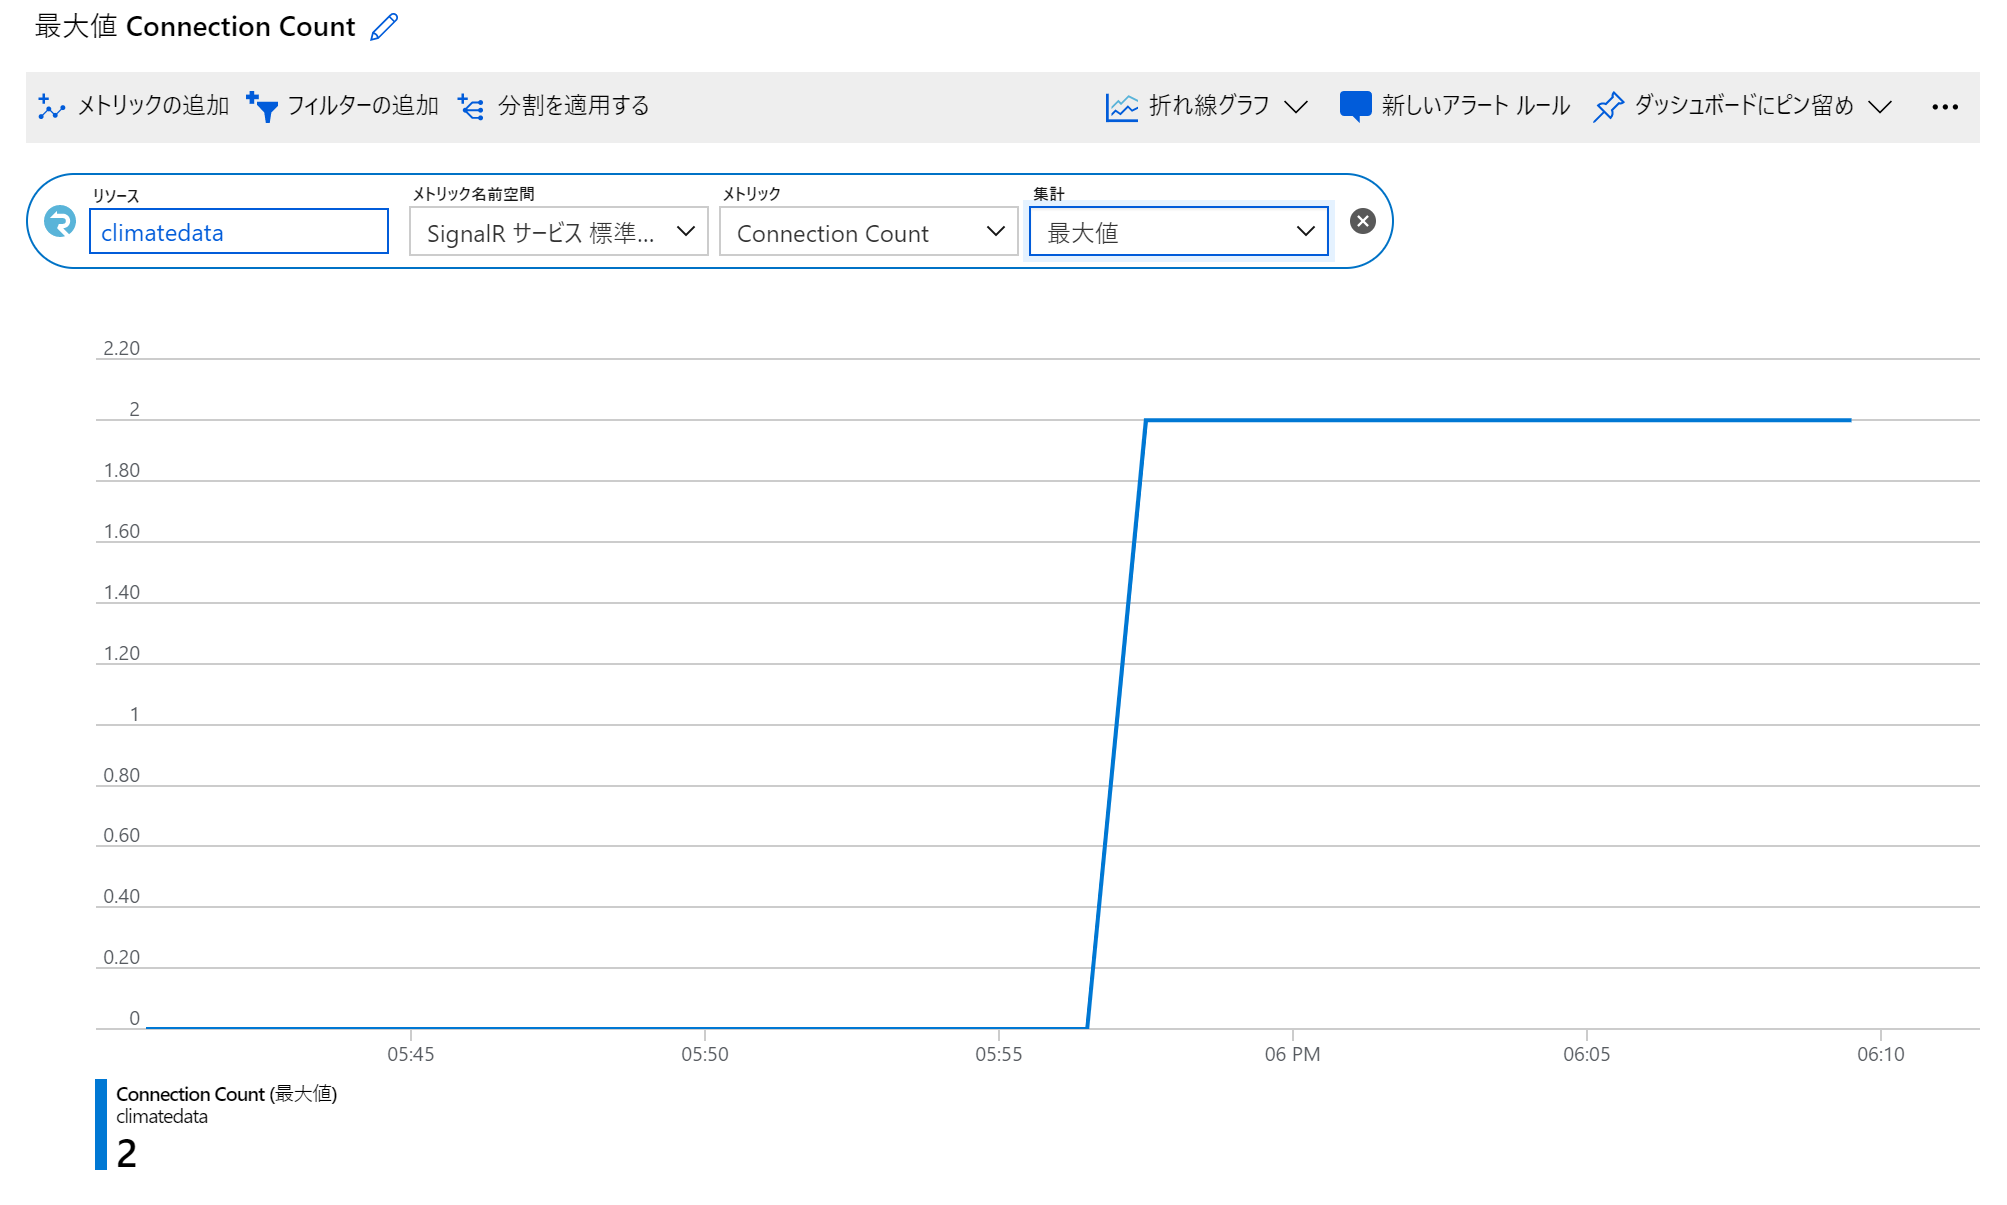The height and width of the screenshot is (1205, 2007).
Task: Open the more options ellipsis menu
Action: 1944,106
